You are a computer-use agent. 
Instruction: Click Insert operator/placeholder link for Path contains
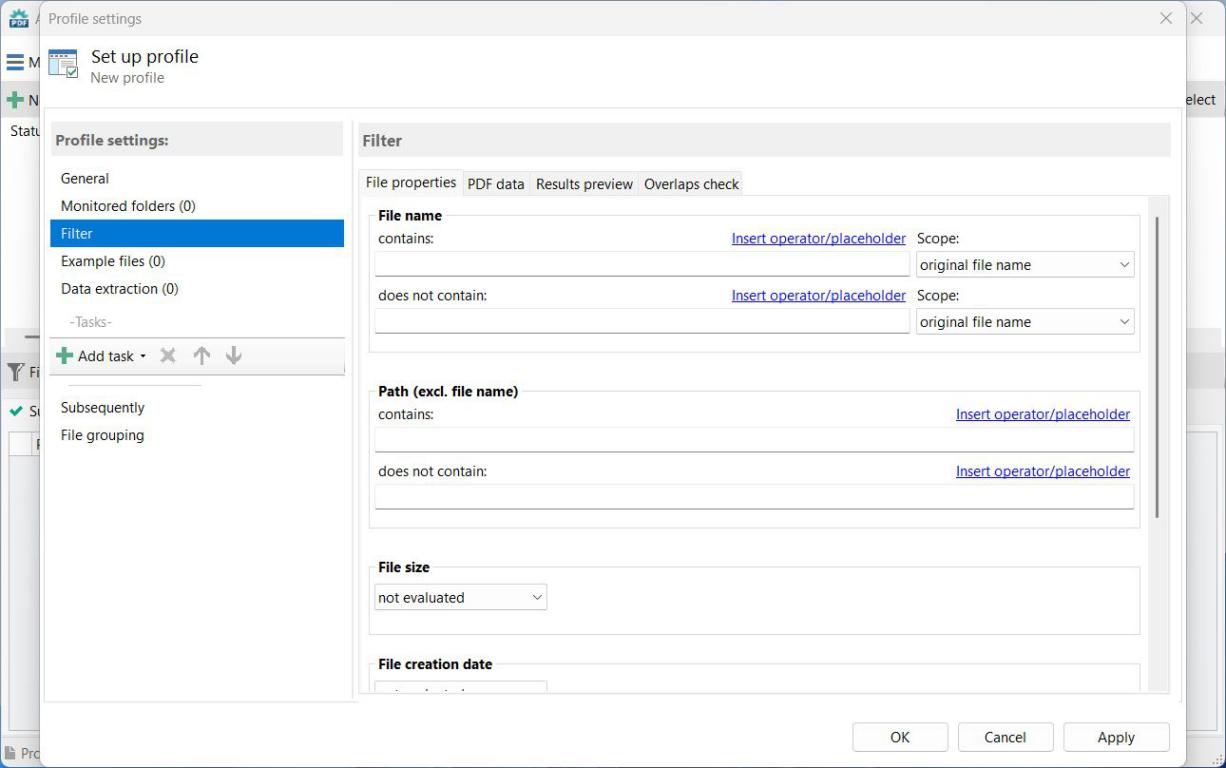point(1042,414)
